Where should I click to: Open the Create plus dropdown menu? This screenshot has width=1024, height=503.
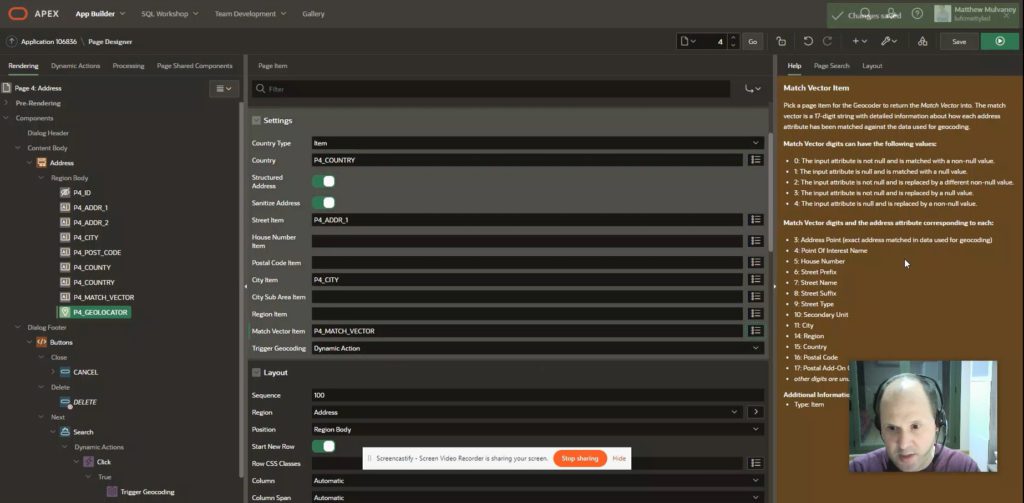click(x=859, y=41)
